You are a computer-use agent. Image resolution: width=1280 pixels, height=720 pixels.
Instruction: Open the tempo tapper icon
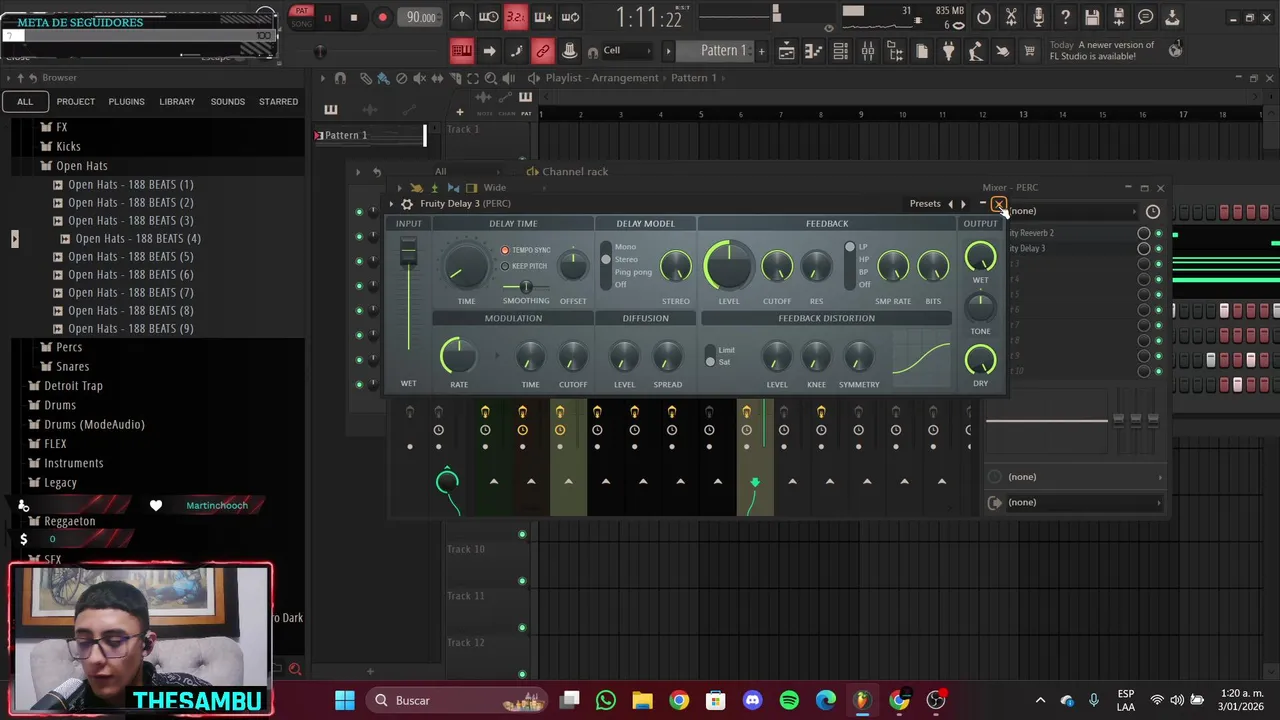pyautogui.click(x=975, y=51)
